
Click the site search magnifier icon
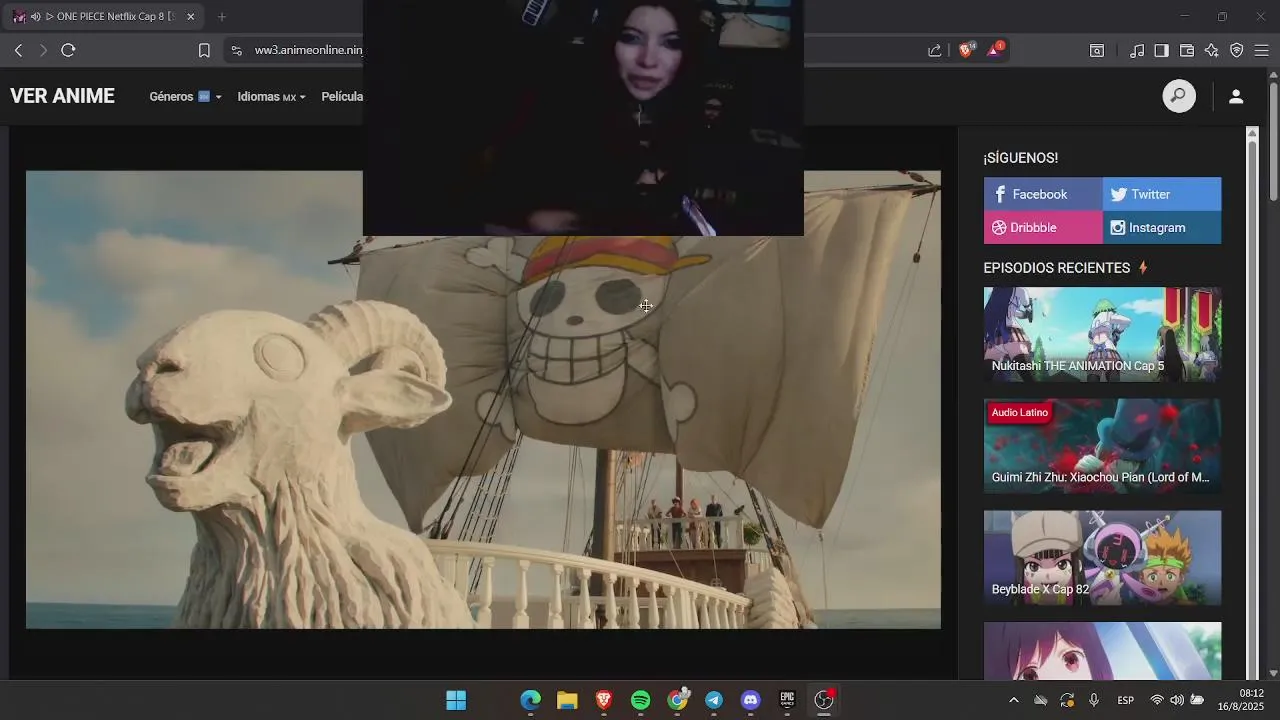[x=1179, y=96]
